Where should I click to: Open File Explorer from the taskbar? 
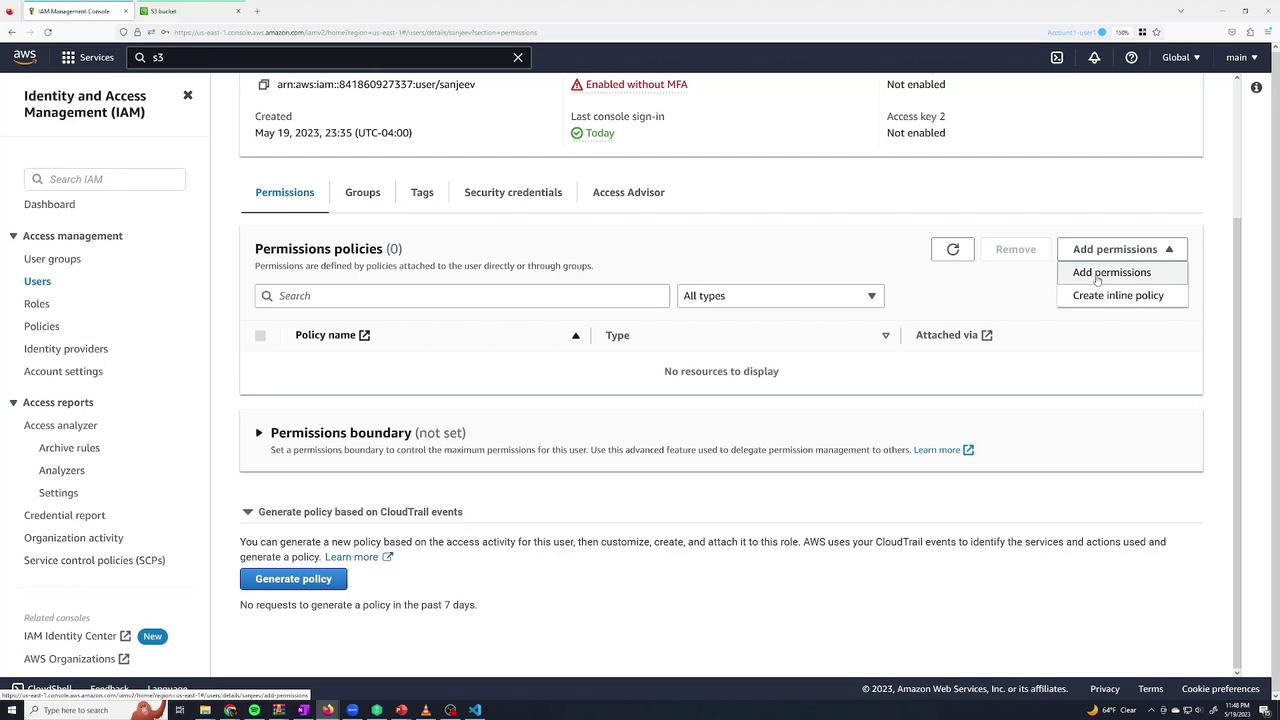pyautogui.click(x=205, y=710)
